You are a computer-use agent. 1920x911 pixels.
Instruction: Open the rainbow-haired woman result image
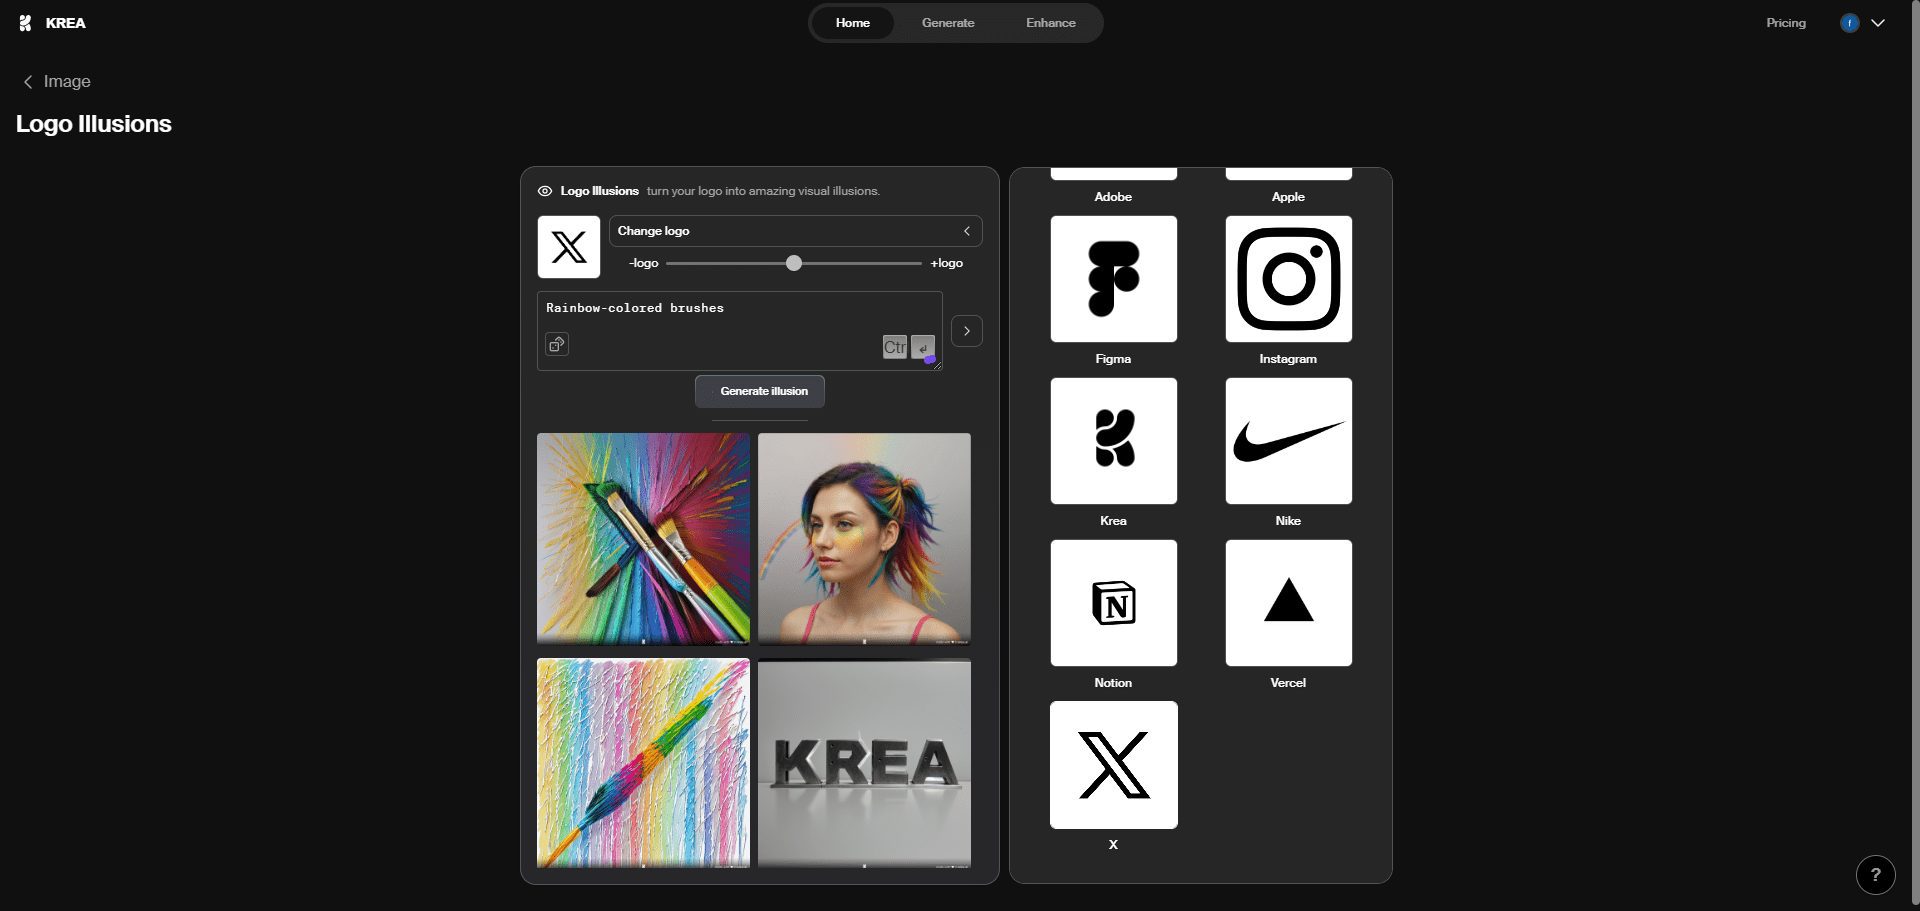864,538
